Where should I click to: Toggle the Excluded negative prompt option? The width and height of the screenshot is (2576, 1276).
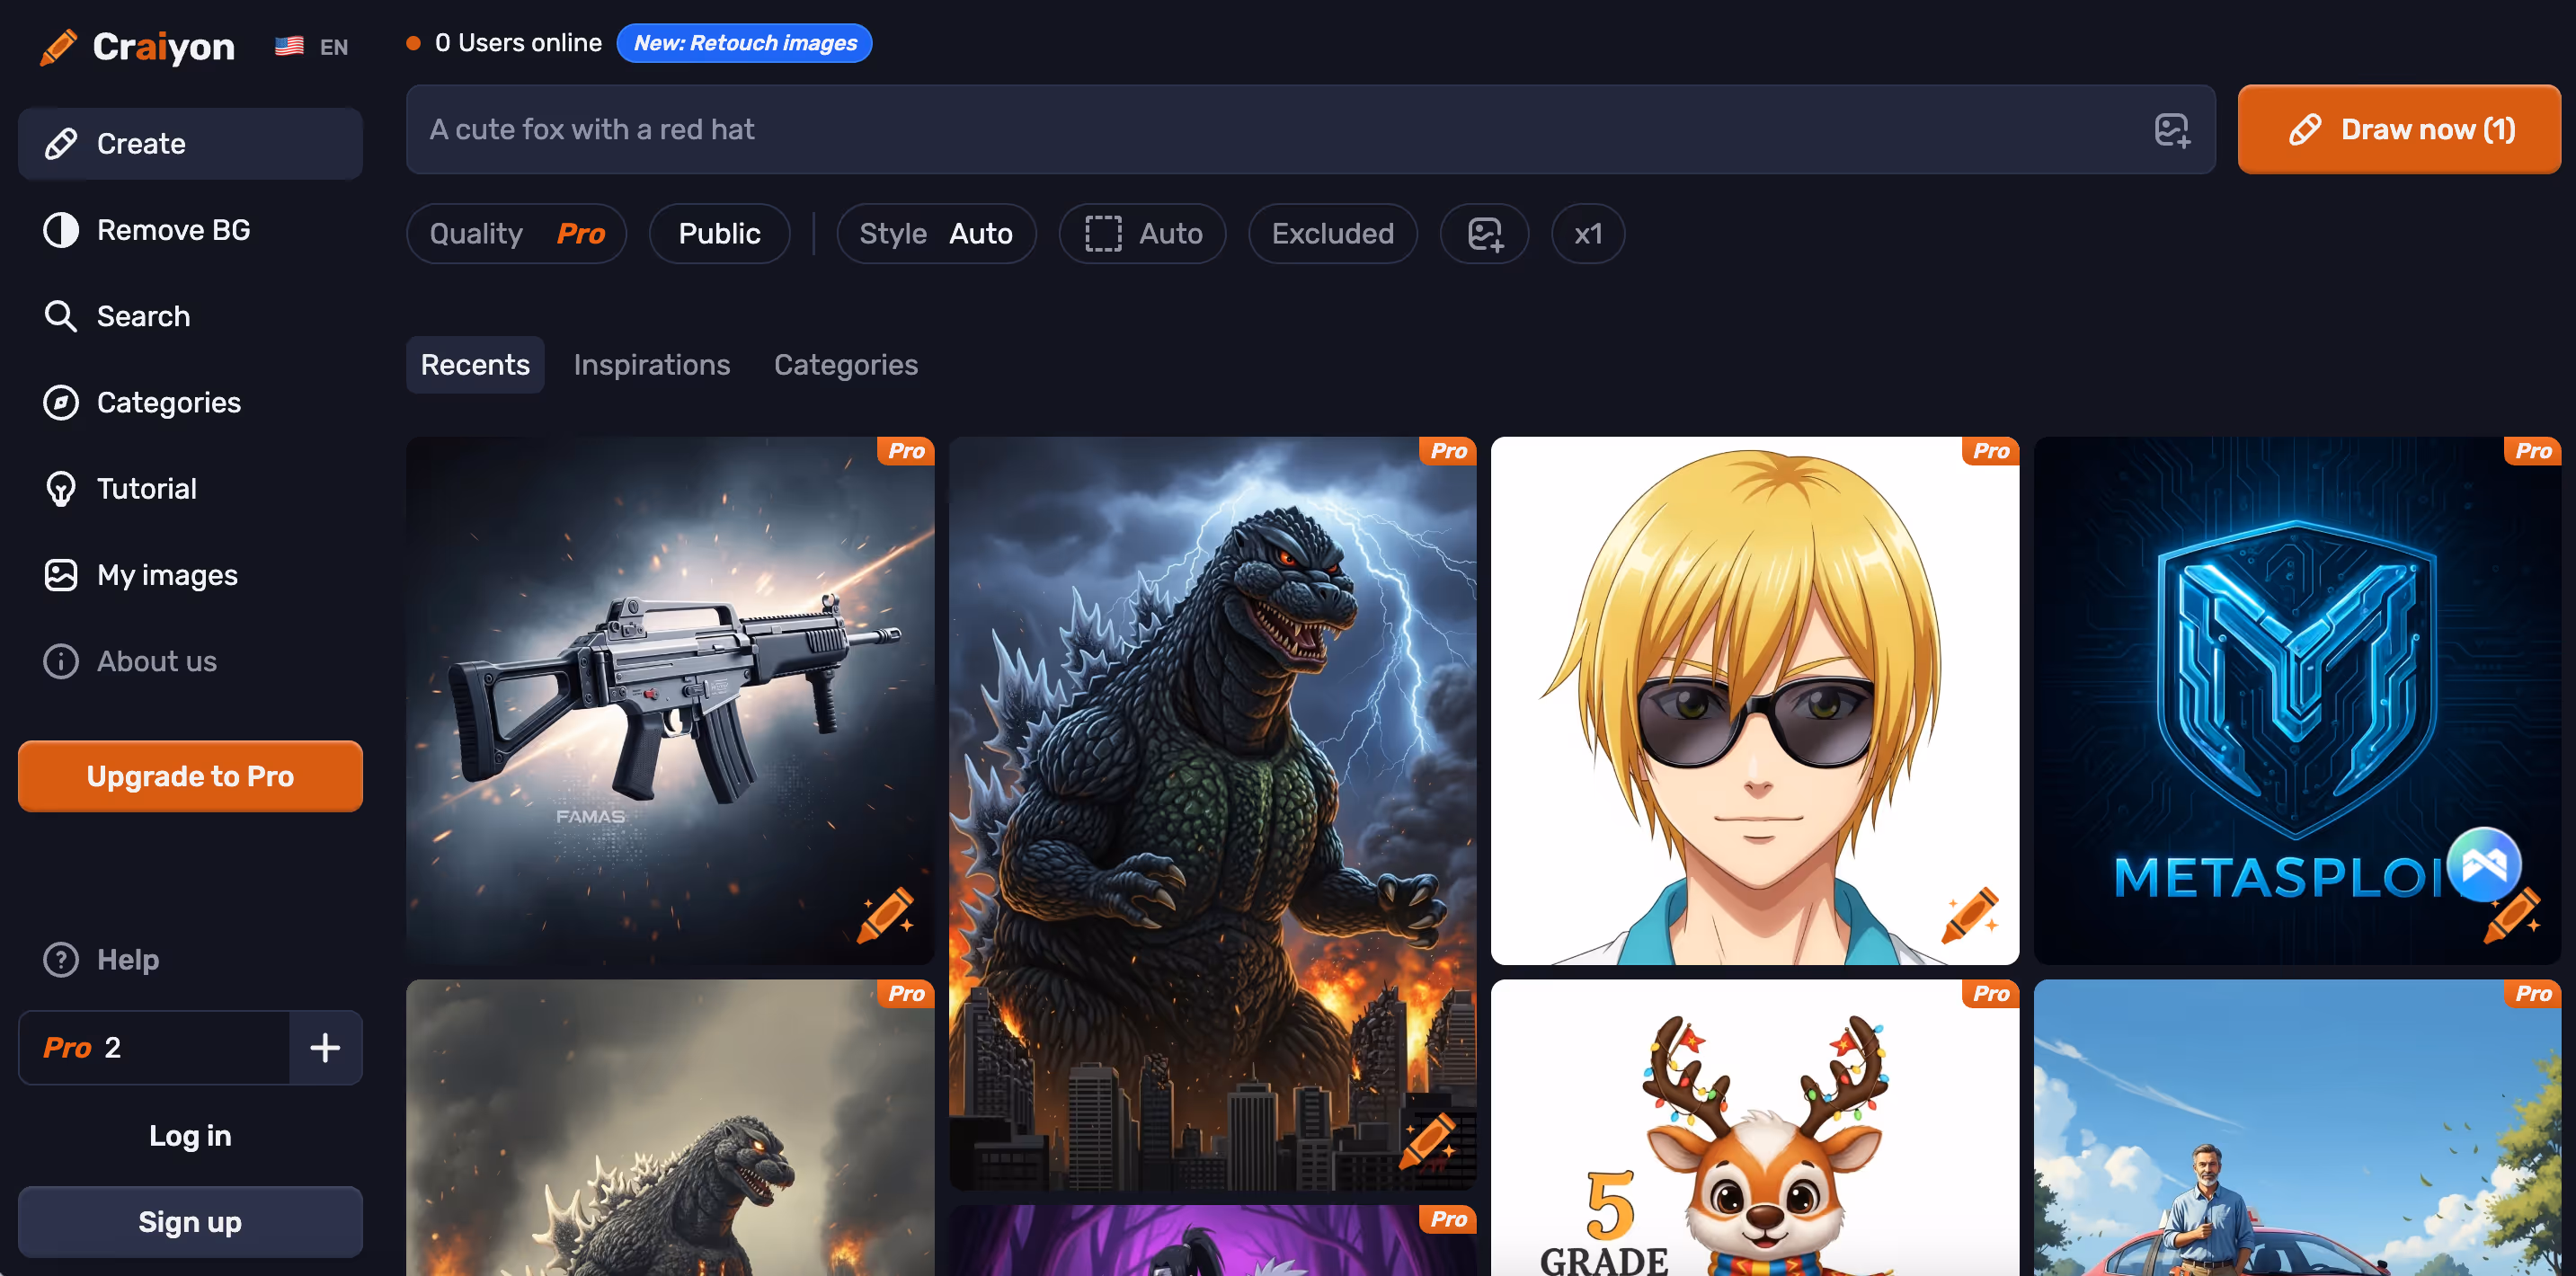pyautogui.click(x=1332, y=234)
